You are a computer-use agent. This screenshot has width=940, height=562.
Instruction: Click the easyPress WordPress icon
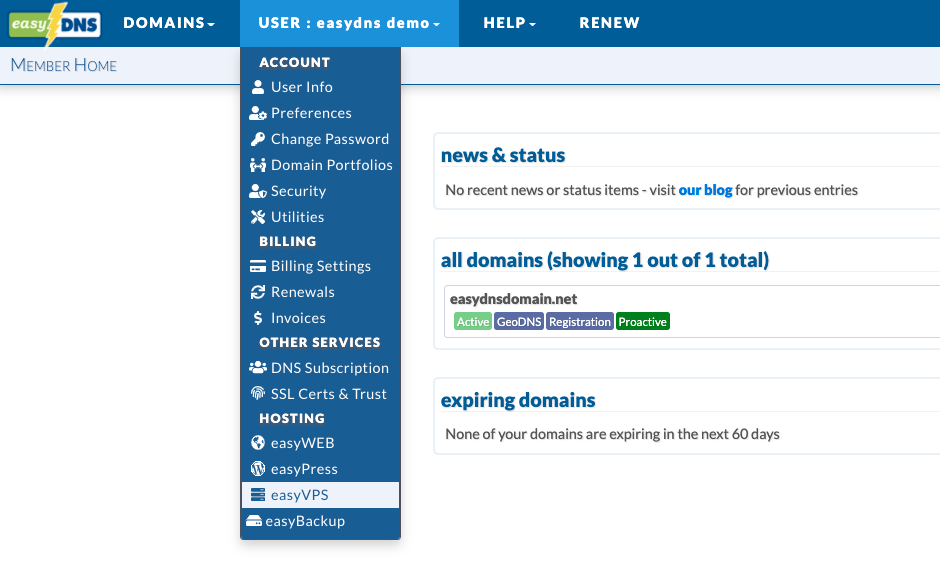tap(258, 468)
